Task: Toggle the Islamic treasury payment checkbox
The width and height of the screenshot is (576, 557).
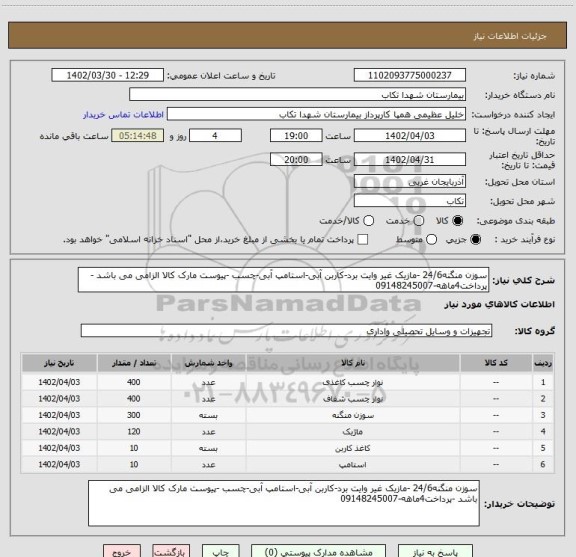Action: [x=363, y=240]
